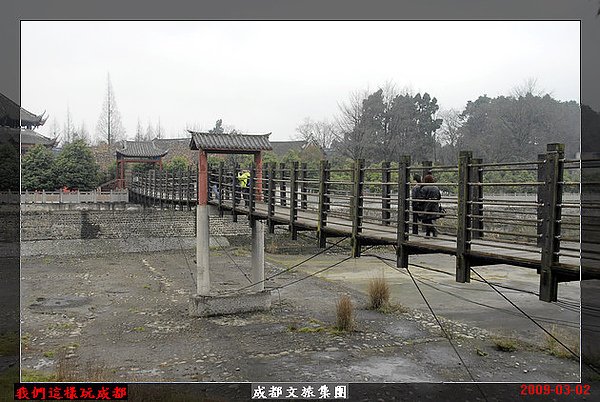
Task: Click the red caption text 我們這樣玩成都
Action: [71, 392]
